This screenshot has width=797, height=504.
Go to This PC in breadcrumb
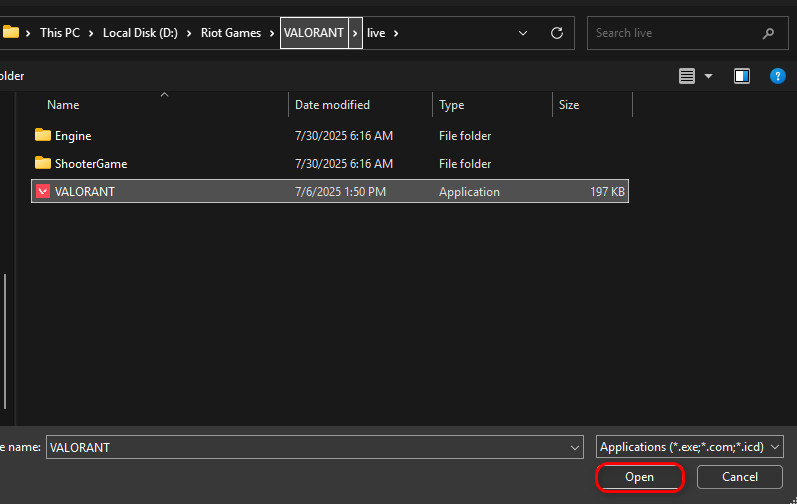[60, 33]
